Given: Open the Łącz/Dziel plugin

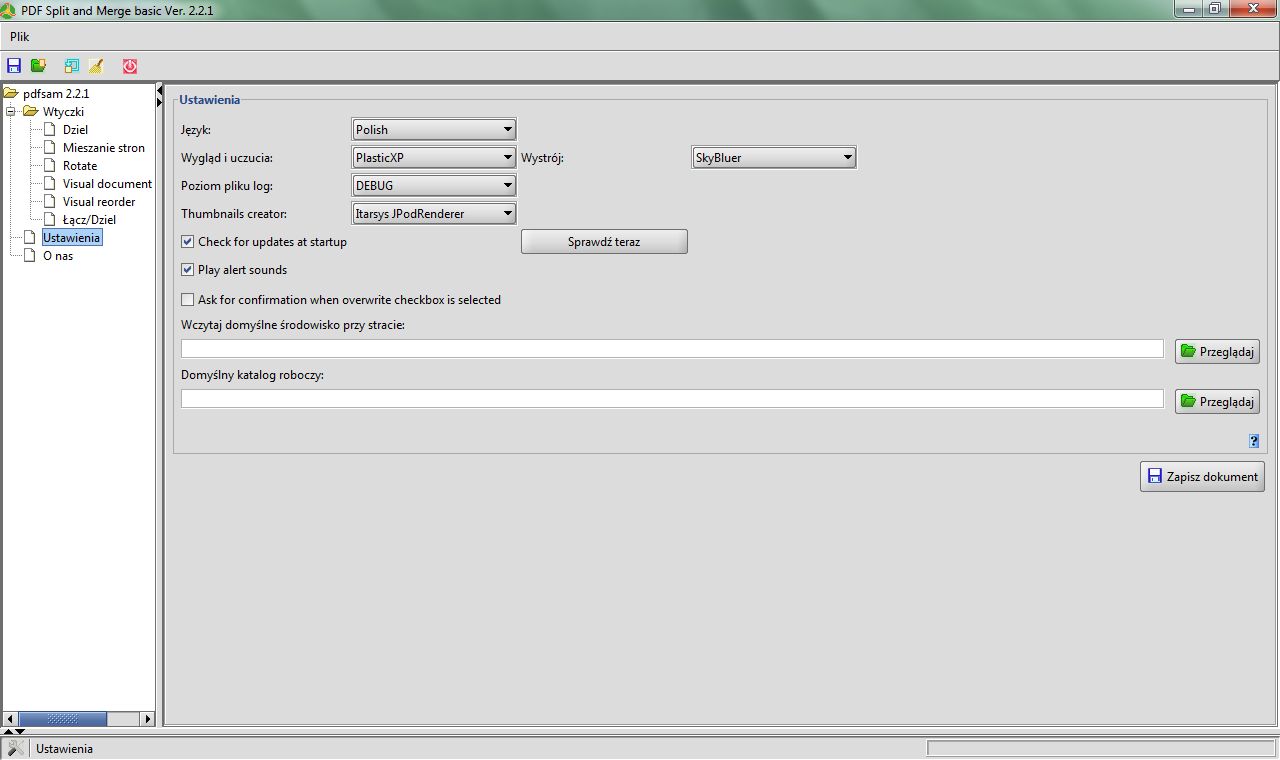Looking at the screenshot, I should (x=90, y=220).
